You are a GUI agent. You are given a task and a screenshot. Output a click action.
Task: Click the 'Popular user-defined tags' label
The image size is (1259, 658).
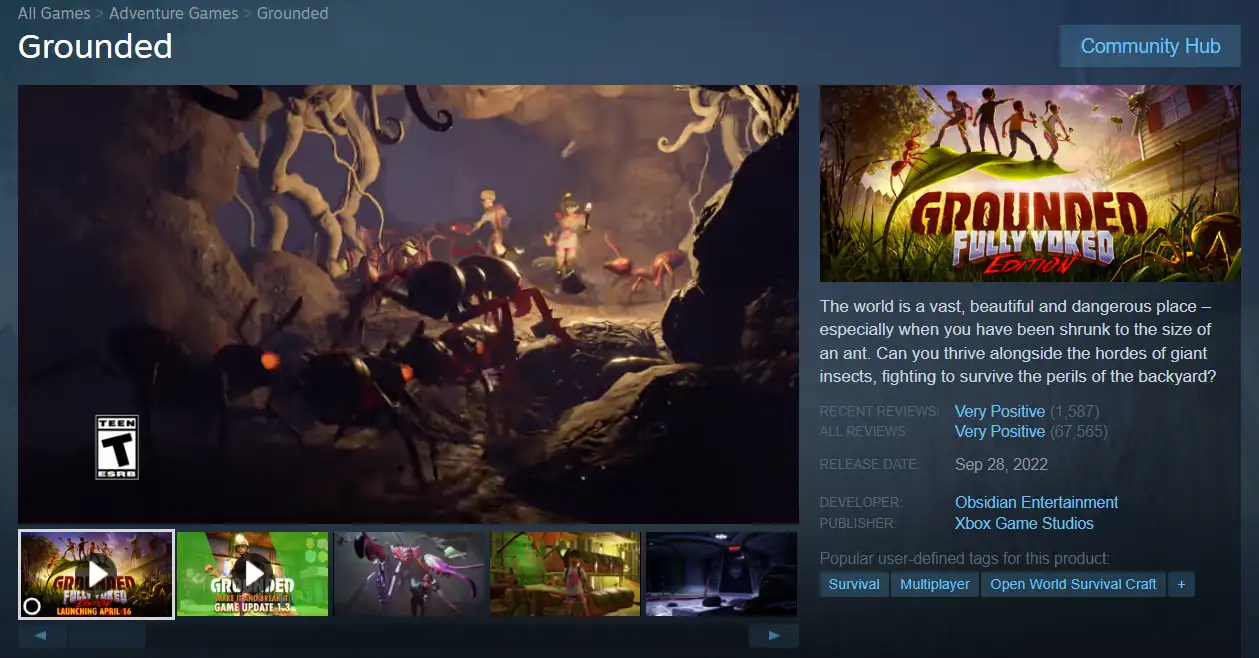click(x=965, y=559)
